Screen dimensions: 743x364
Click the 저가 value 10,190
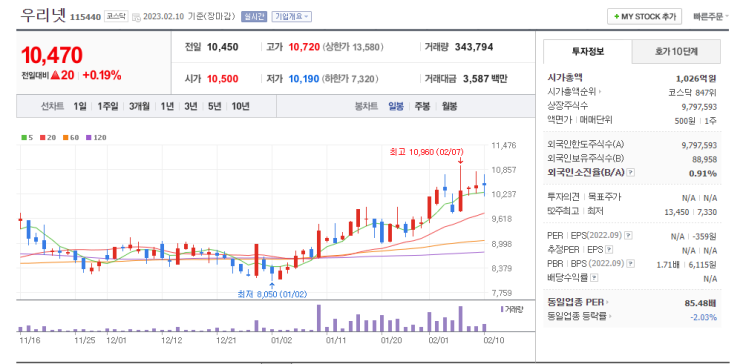(304, 79)
